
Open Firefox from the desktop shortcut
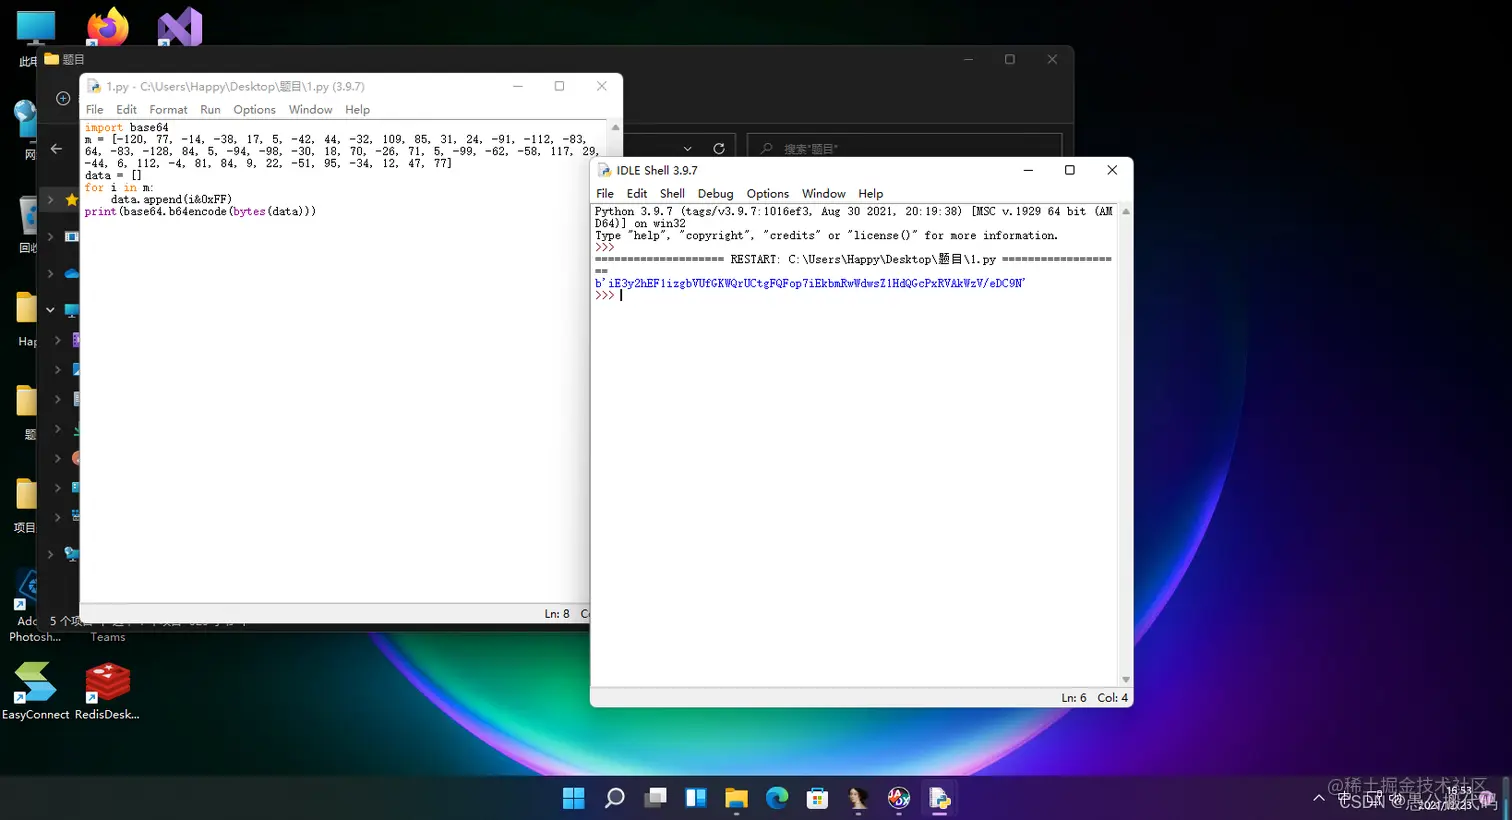click(107, 26)
